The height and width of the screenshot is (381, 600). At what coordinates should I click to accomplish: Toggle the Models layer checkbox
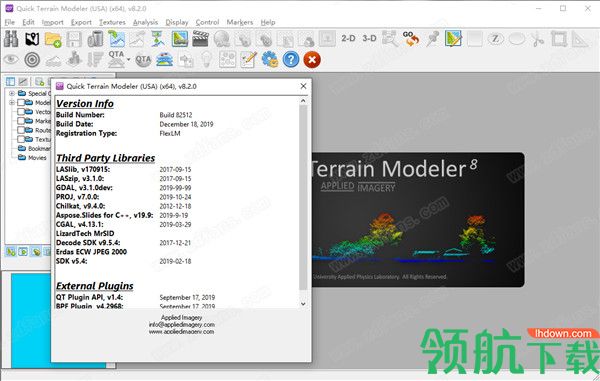pyautogui.click(x=21, y=103)
